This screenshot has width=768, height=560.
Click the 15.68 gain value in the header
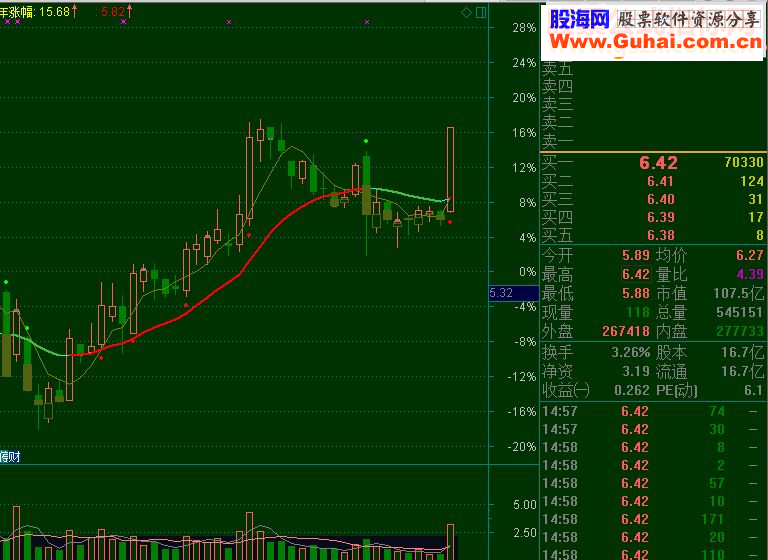54,12
